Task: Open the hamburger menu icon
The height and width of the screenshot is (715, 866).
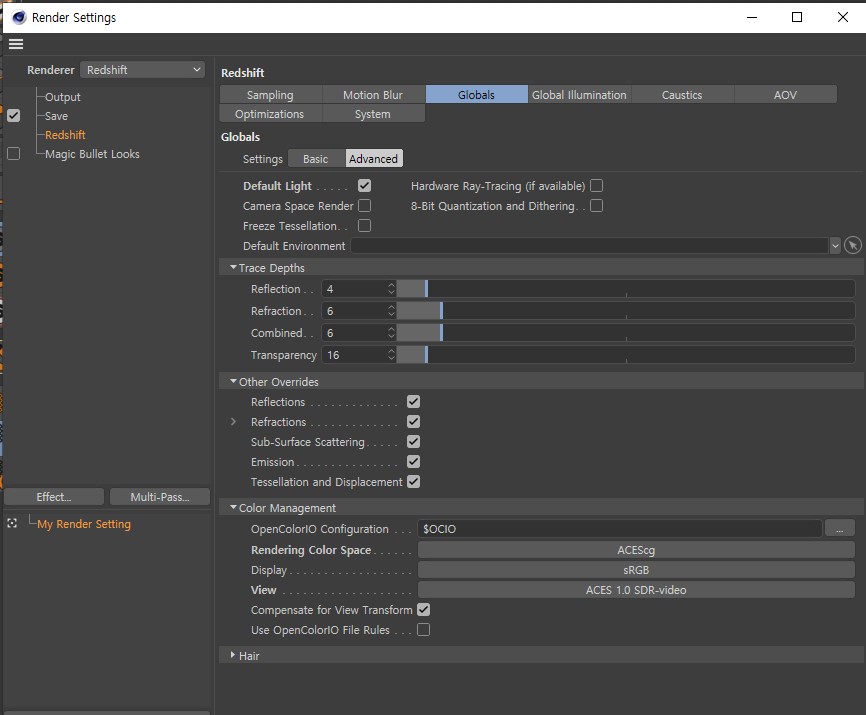Action: (x=15, y=44)
